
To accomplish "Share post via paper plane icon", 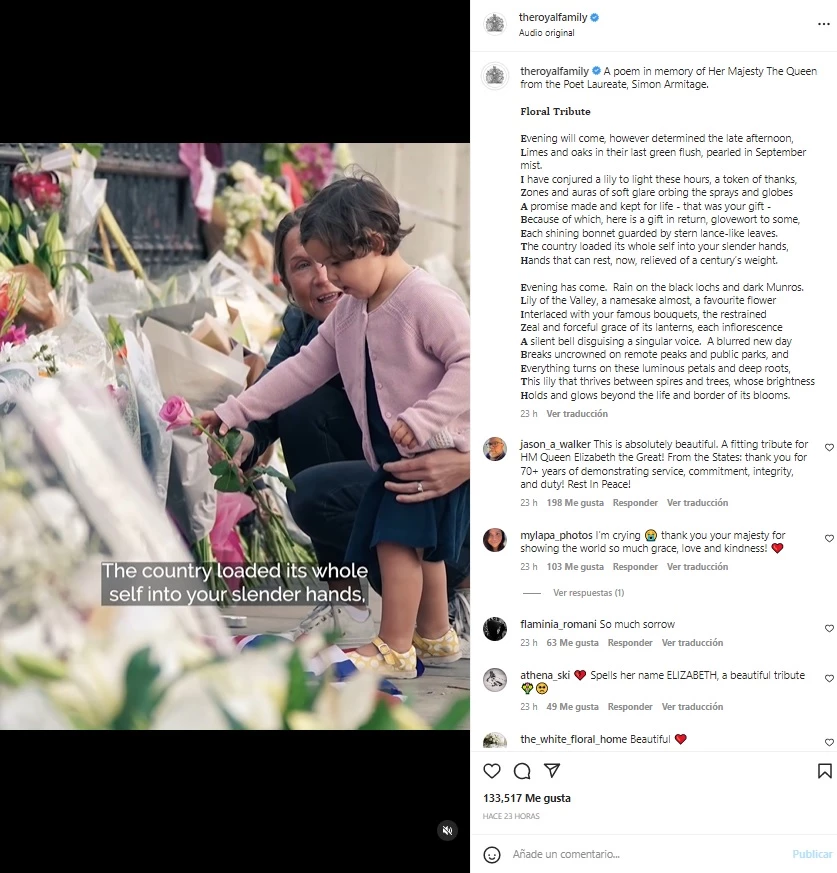I will click(x=552, y=771).
